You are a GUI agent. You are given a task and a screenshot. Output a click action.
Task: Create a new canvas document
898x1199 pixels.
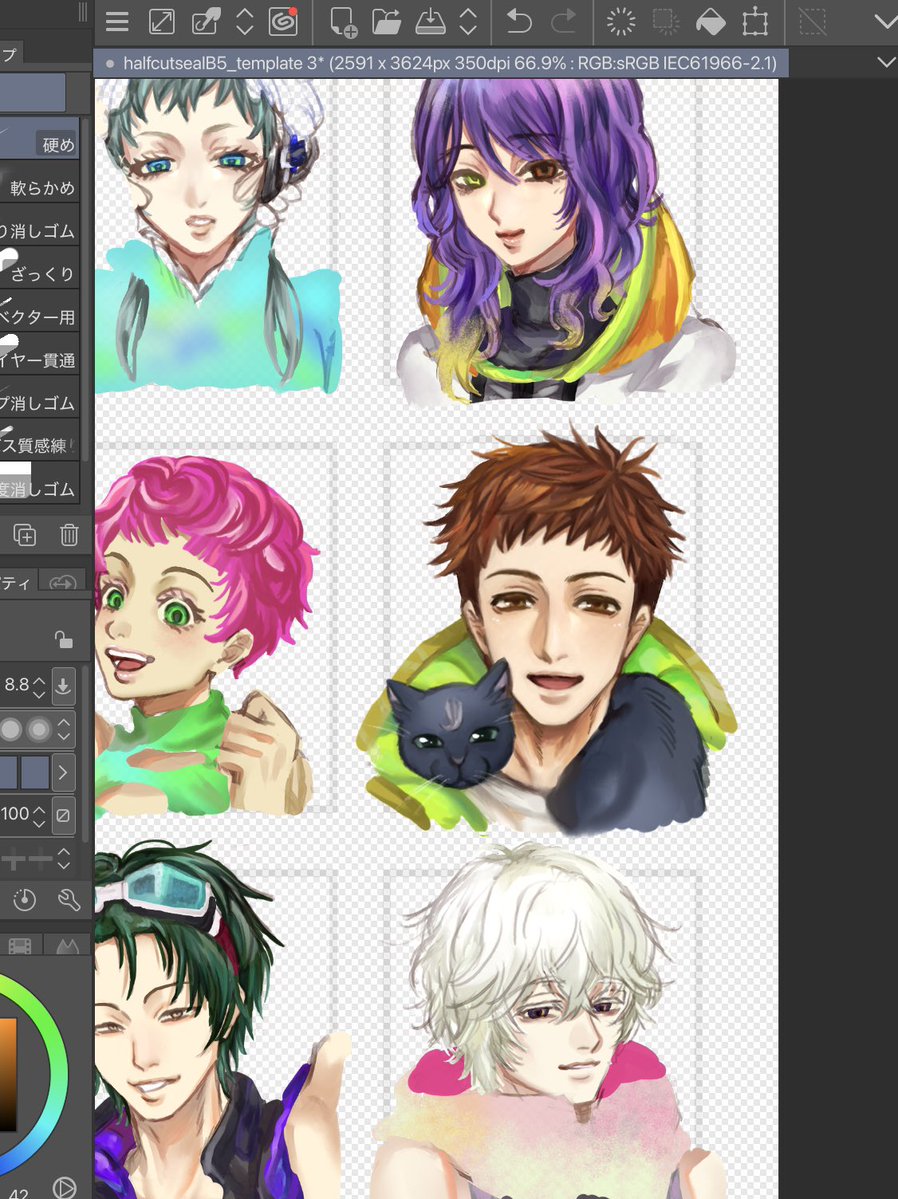click(x=343, y=21)
